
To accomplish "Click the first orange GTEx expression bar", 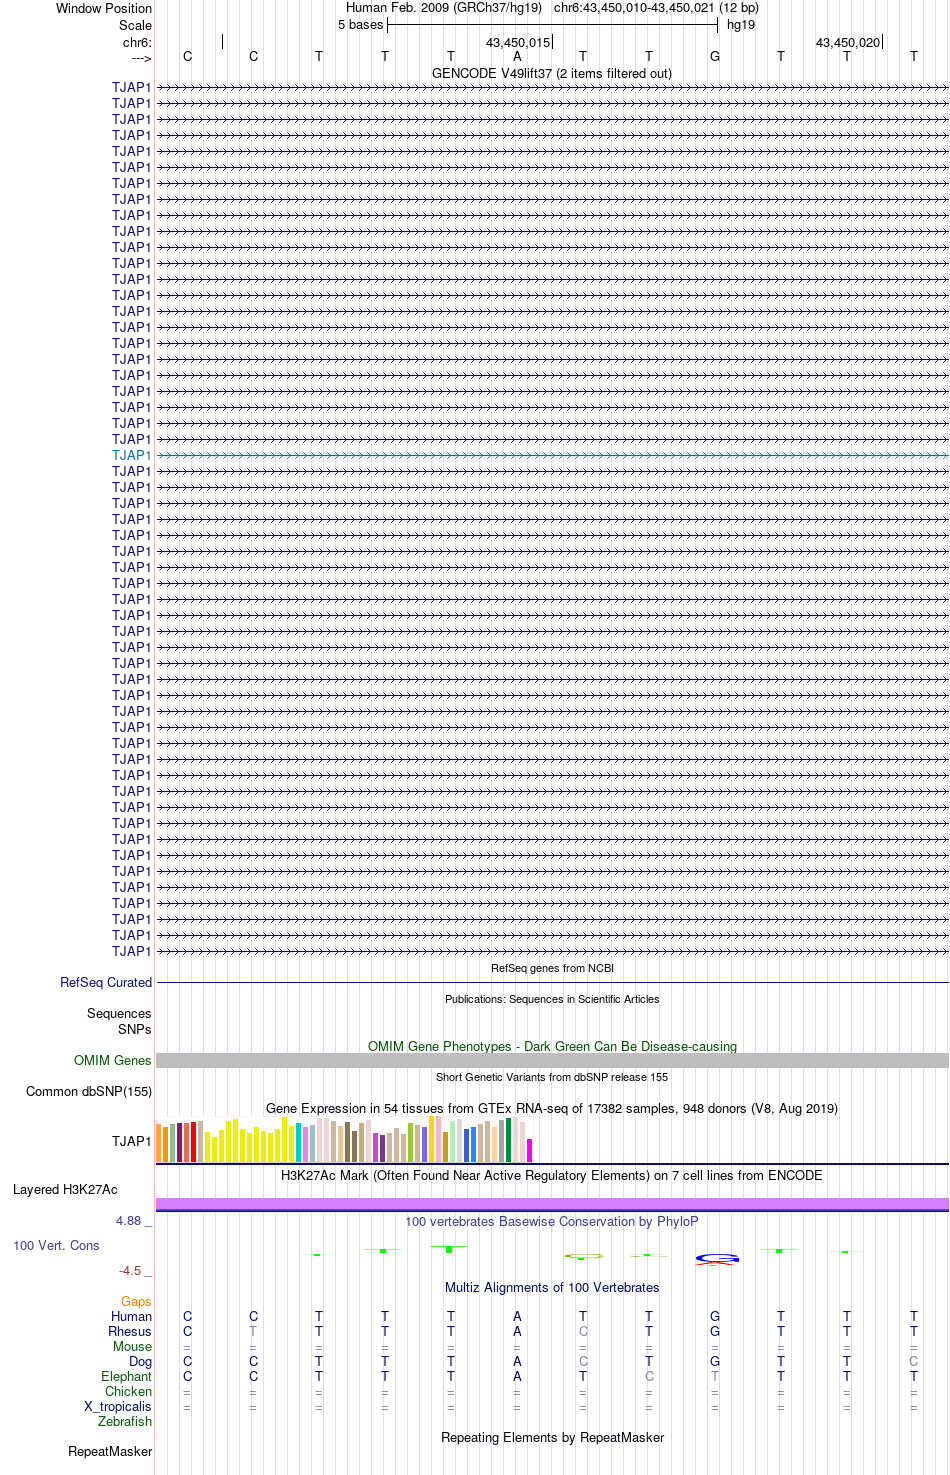I will coord(159,1143).
